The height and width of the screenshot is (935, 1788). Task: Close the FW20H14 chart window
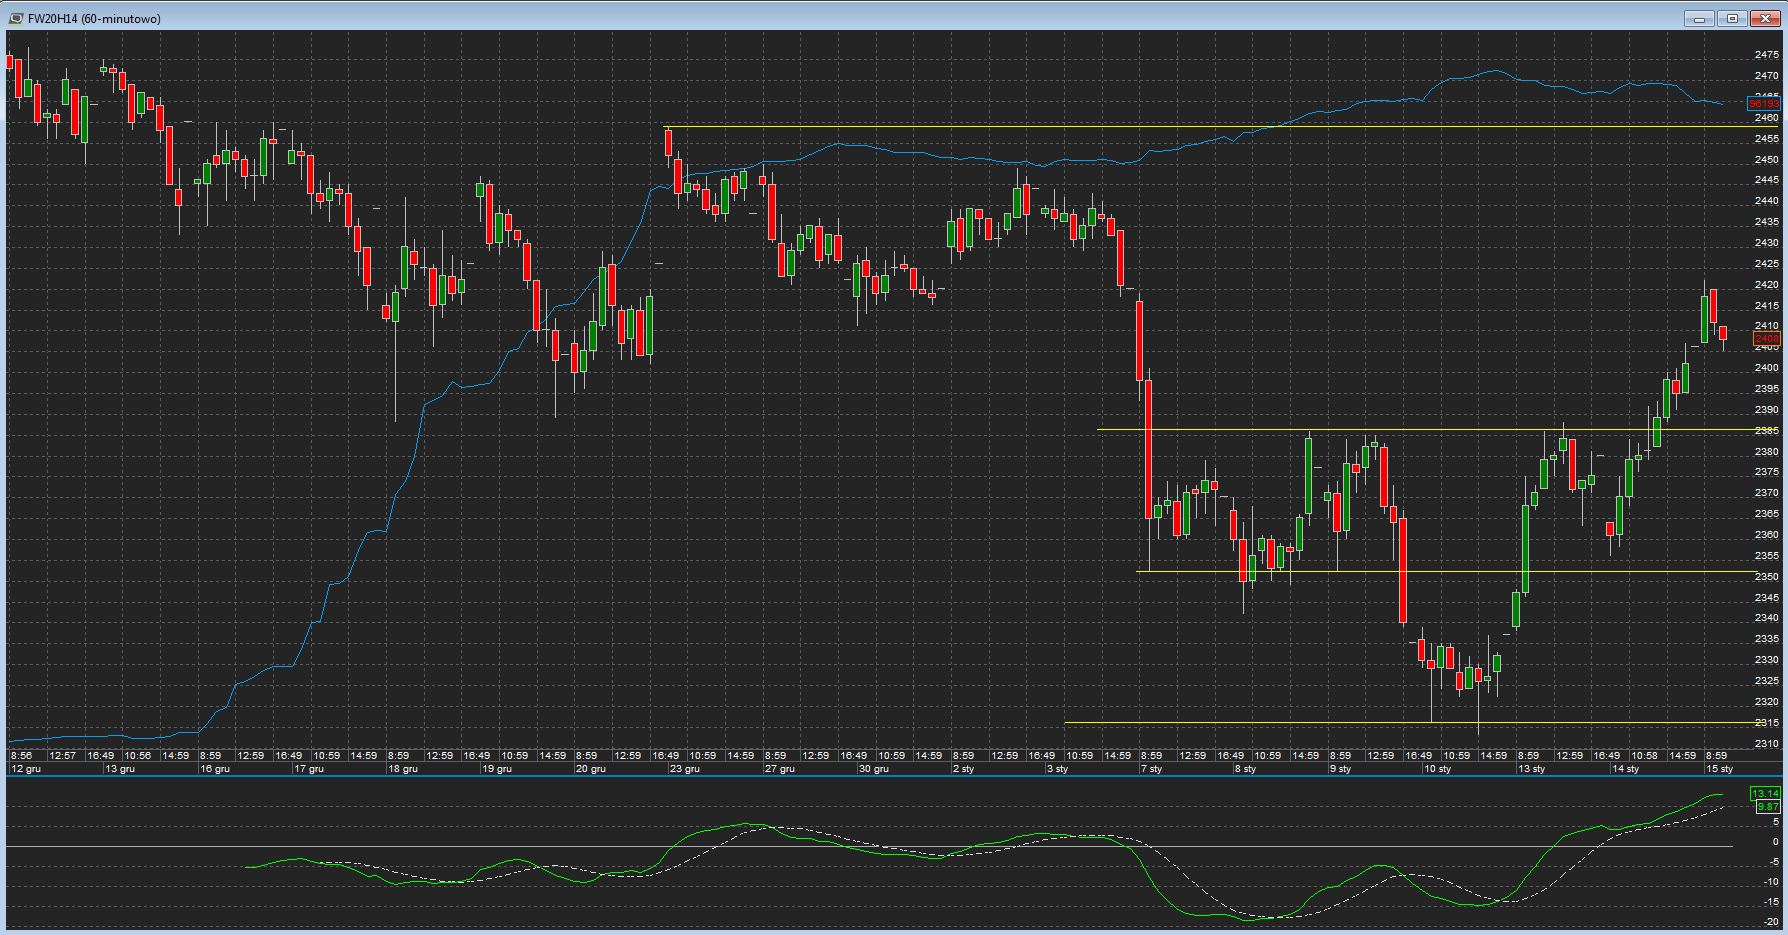(1765, 18)
